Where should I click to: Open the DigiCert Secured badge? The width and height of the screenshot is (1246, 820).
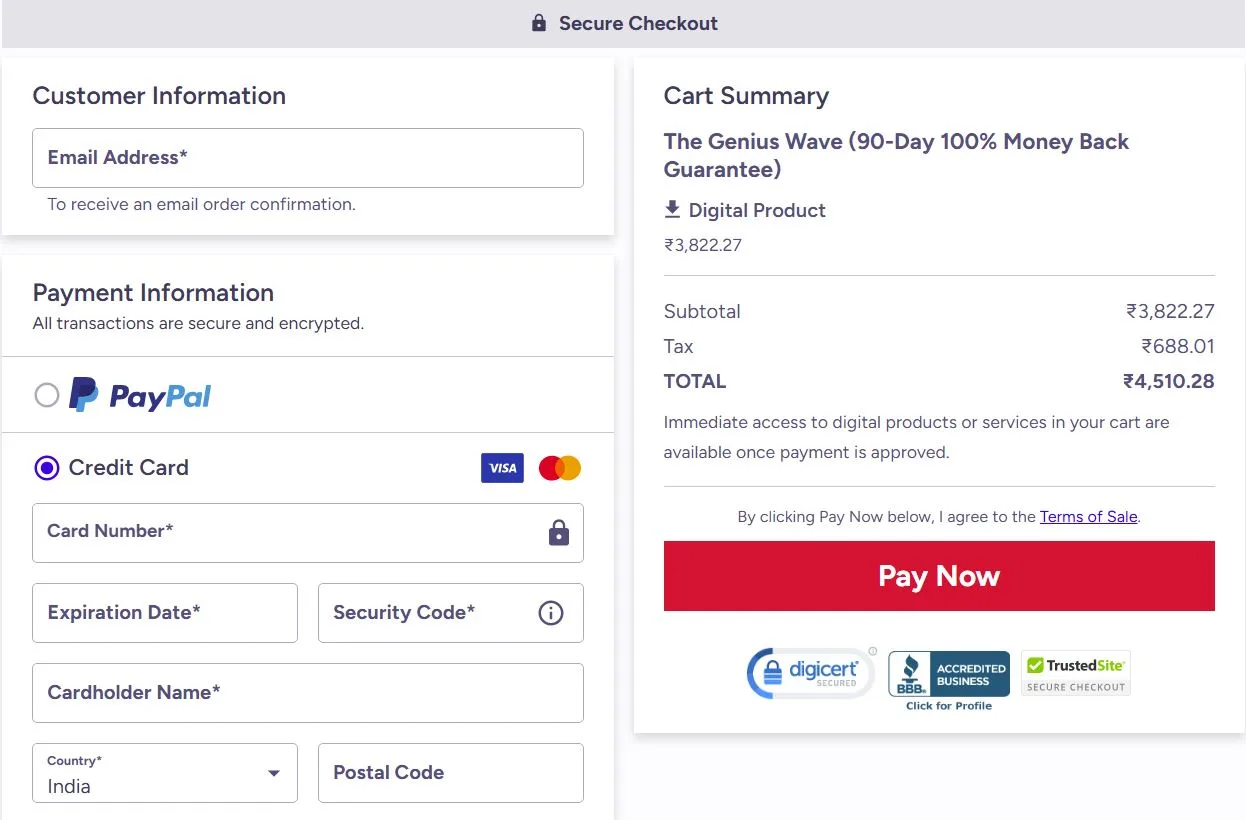(811, 673)
